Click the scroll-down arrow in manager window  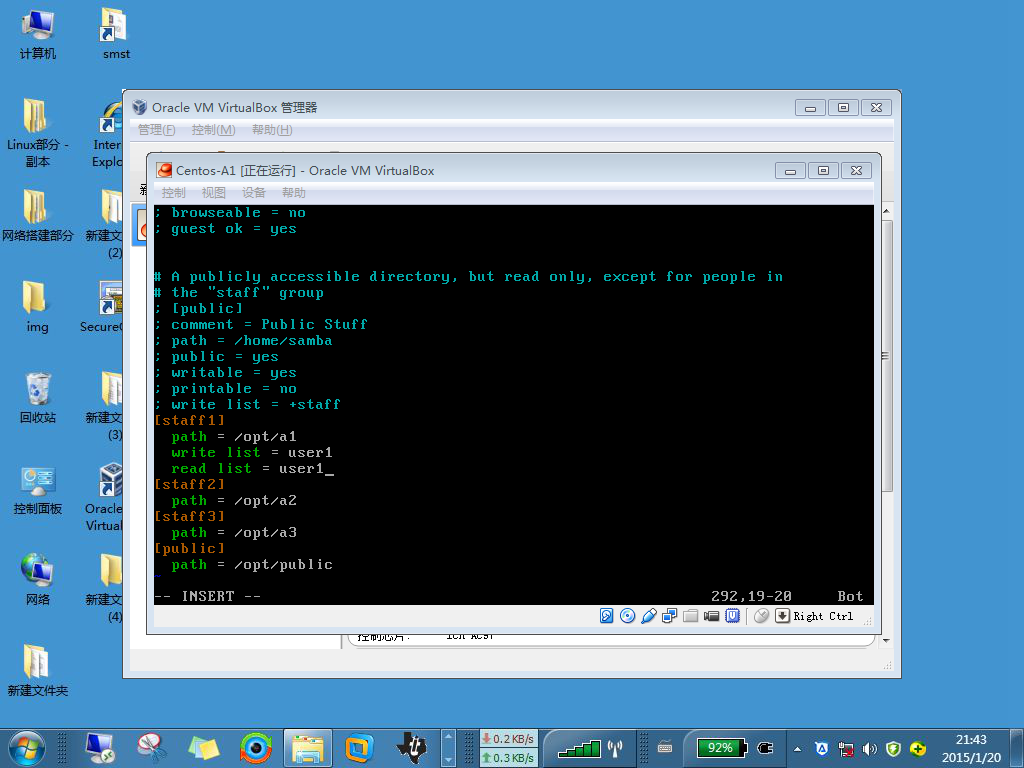[x=887, y=641]
